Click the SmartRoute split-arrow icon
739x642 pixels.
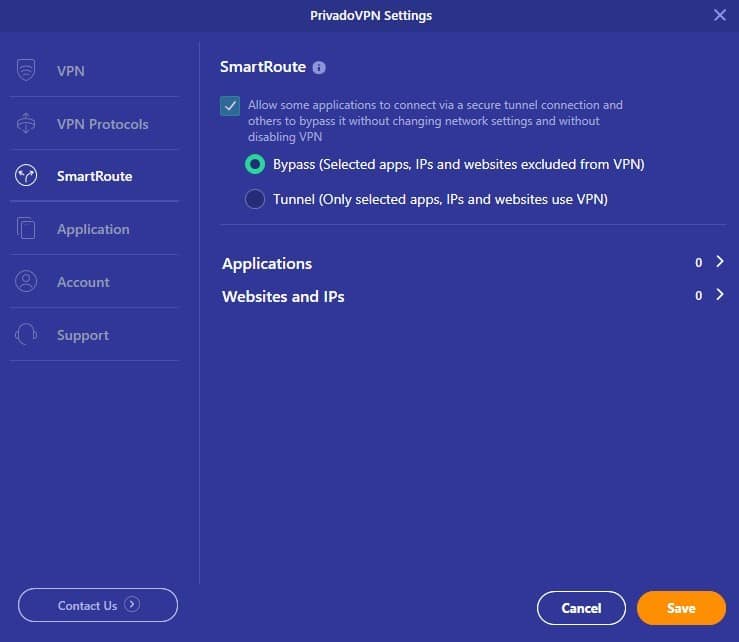pos(26,176)
